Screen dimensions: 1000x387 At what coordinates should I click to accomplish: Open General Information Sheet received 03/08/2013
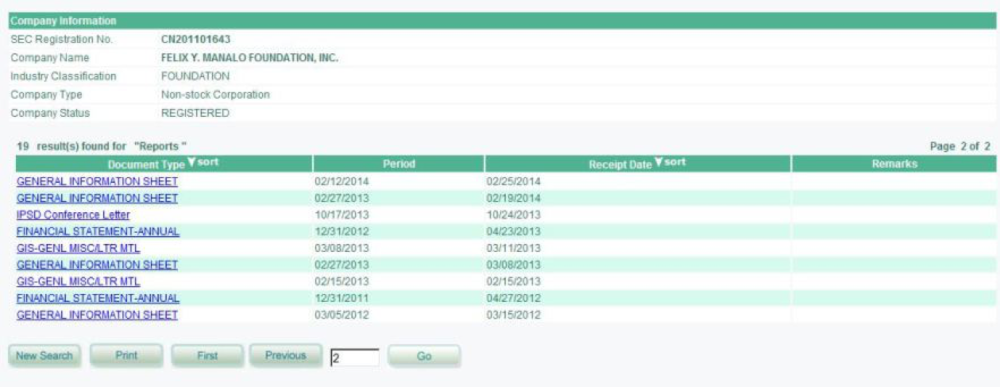coord(97,265)
